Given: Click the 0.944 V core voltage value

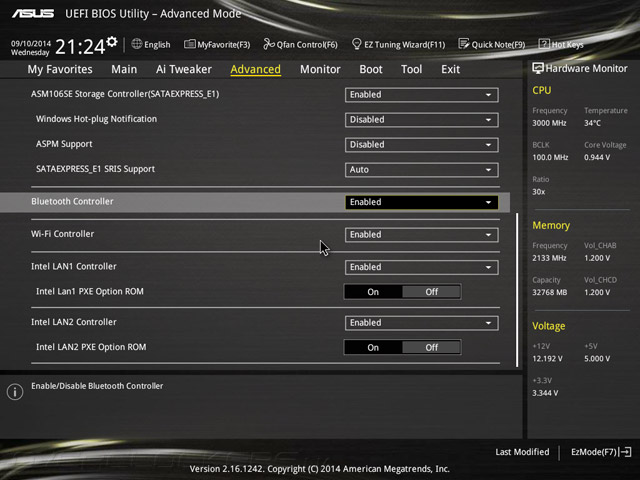Looking at the screenshot, I should click(597, 157).
